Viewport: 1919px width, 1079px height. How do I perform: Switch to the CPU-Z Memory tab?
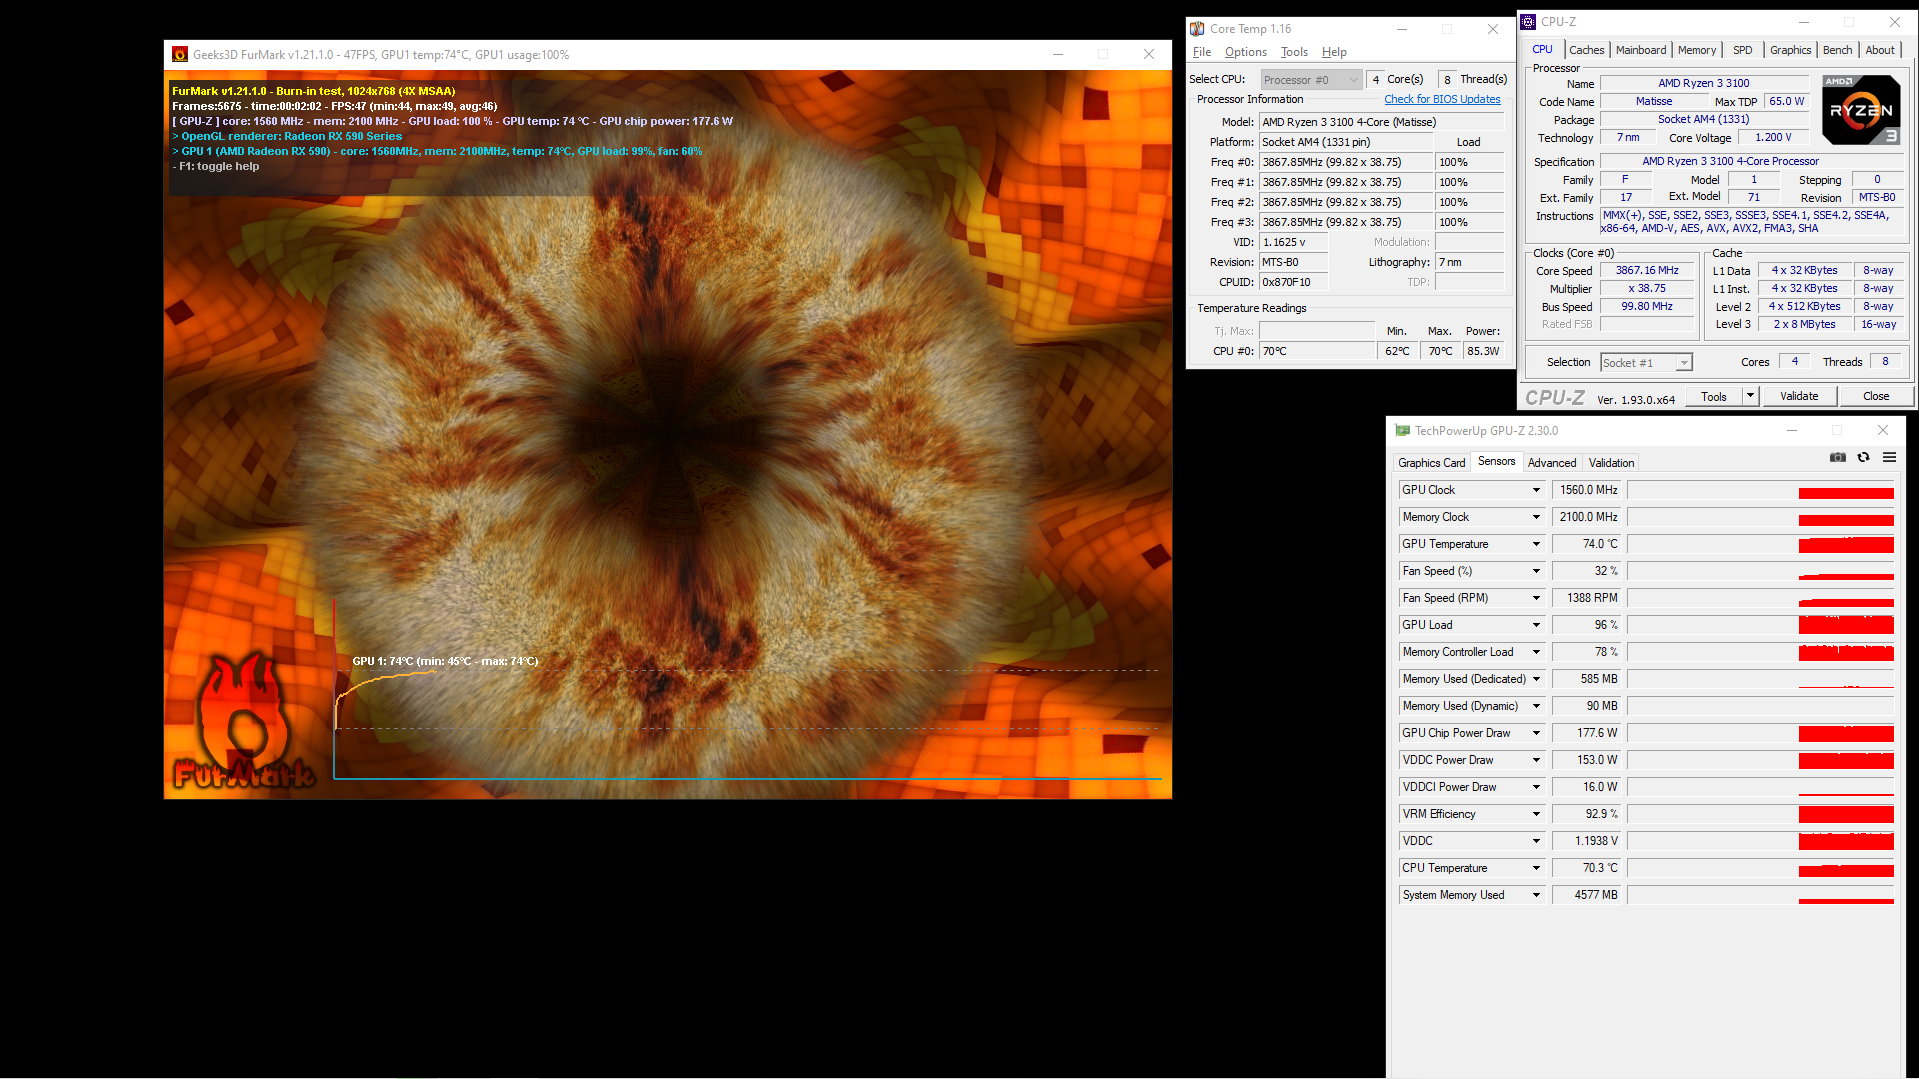[x=1697, y=50]
